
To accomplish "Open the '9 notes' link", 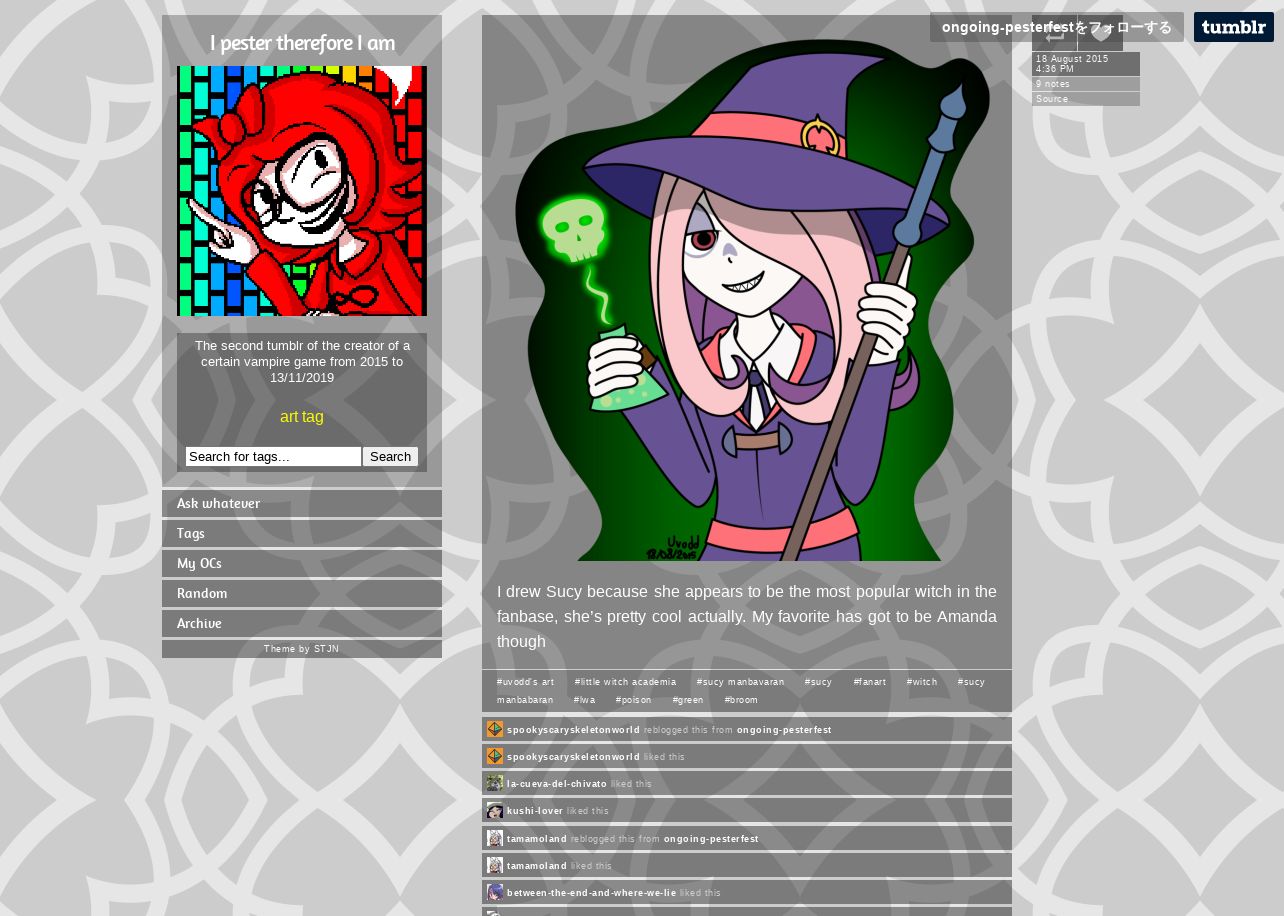I will point(1086,84).
